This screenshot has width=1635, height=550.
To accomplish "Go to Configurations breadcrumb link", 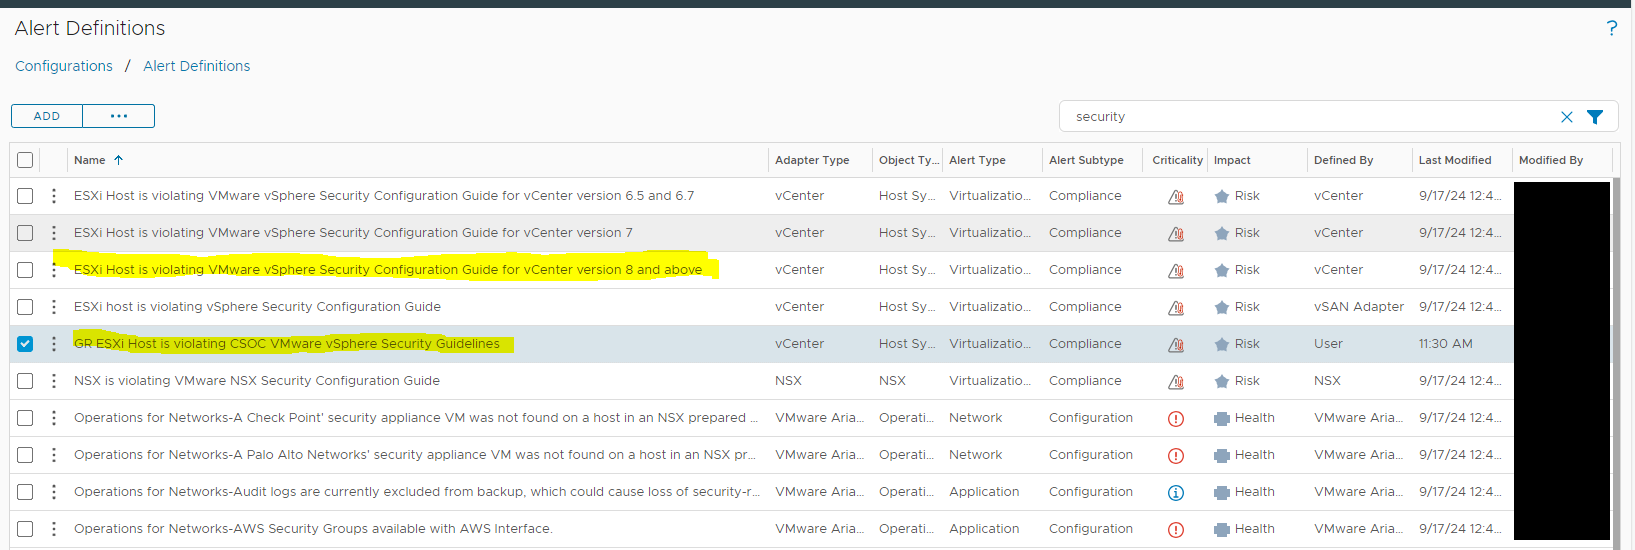I will click(64, 66).
